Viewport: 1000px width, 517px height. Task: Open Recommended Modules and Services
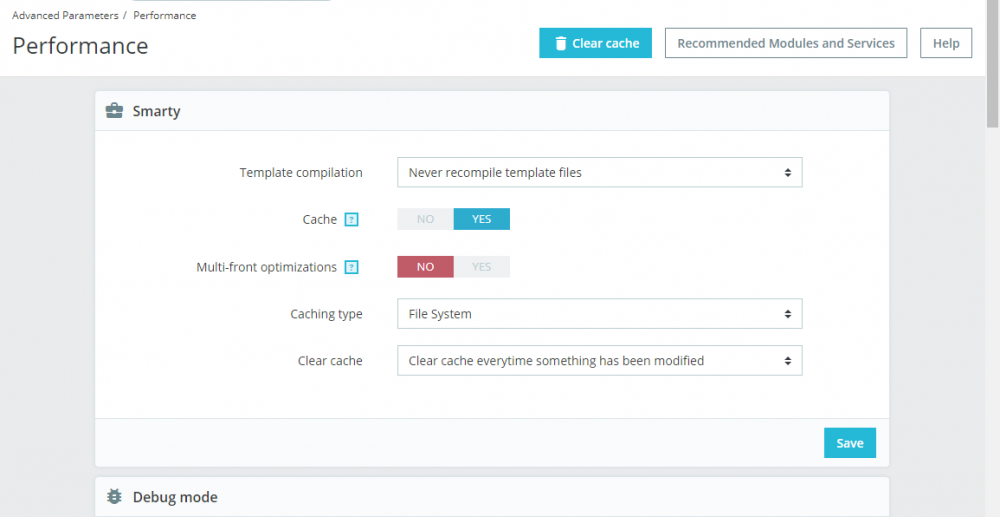pos(786,43)
